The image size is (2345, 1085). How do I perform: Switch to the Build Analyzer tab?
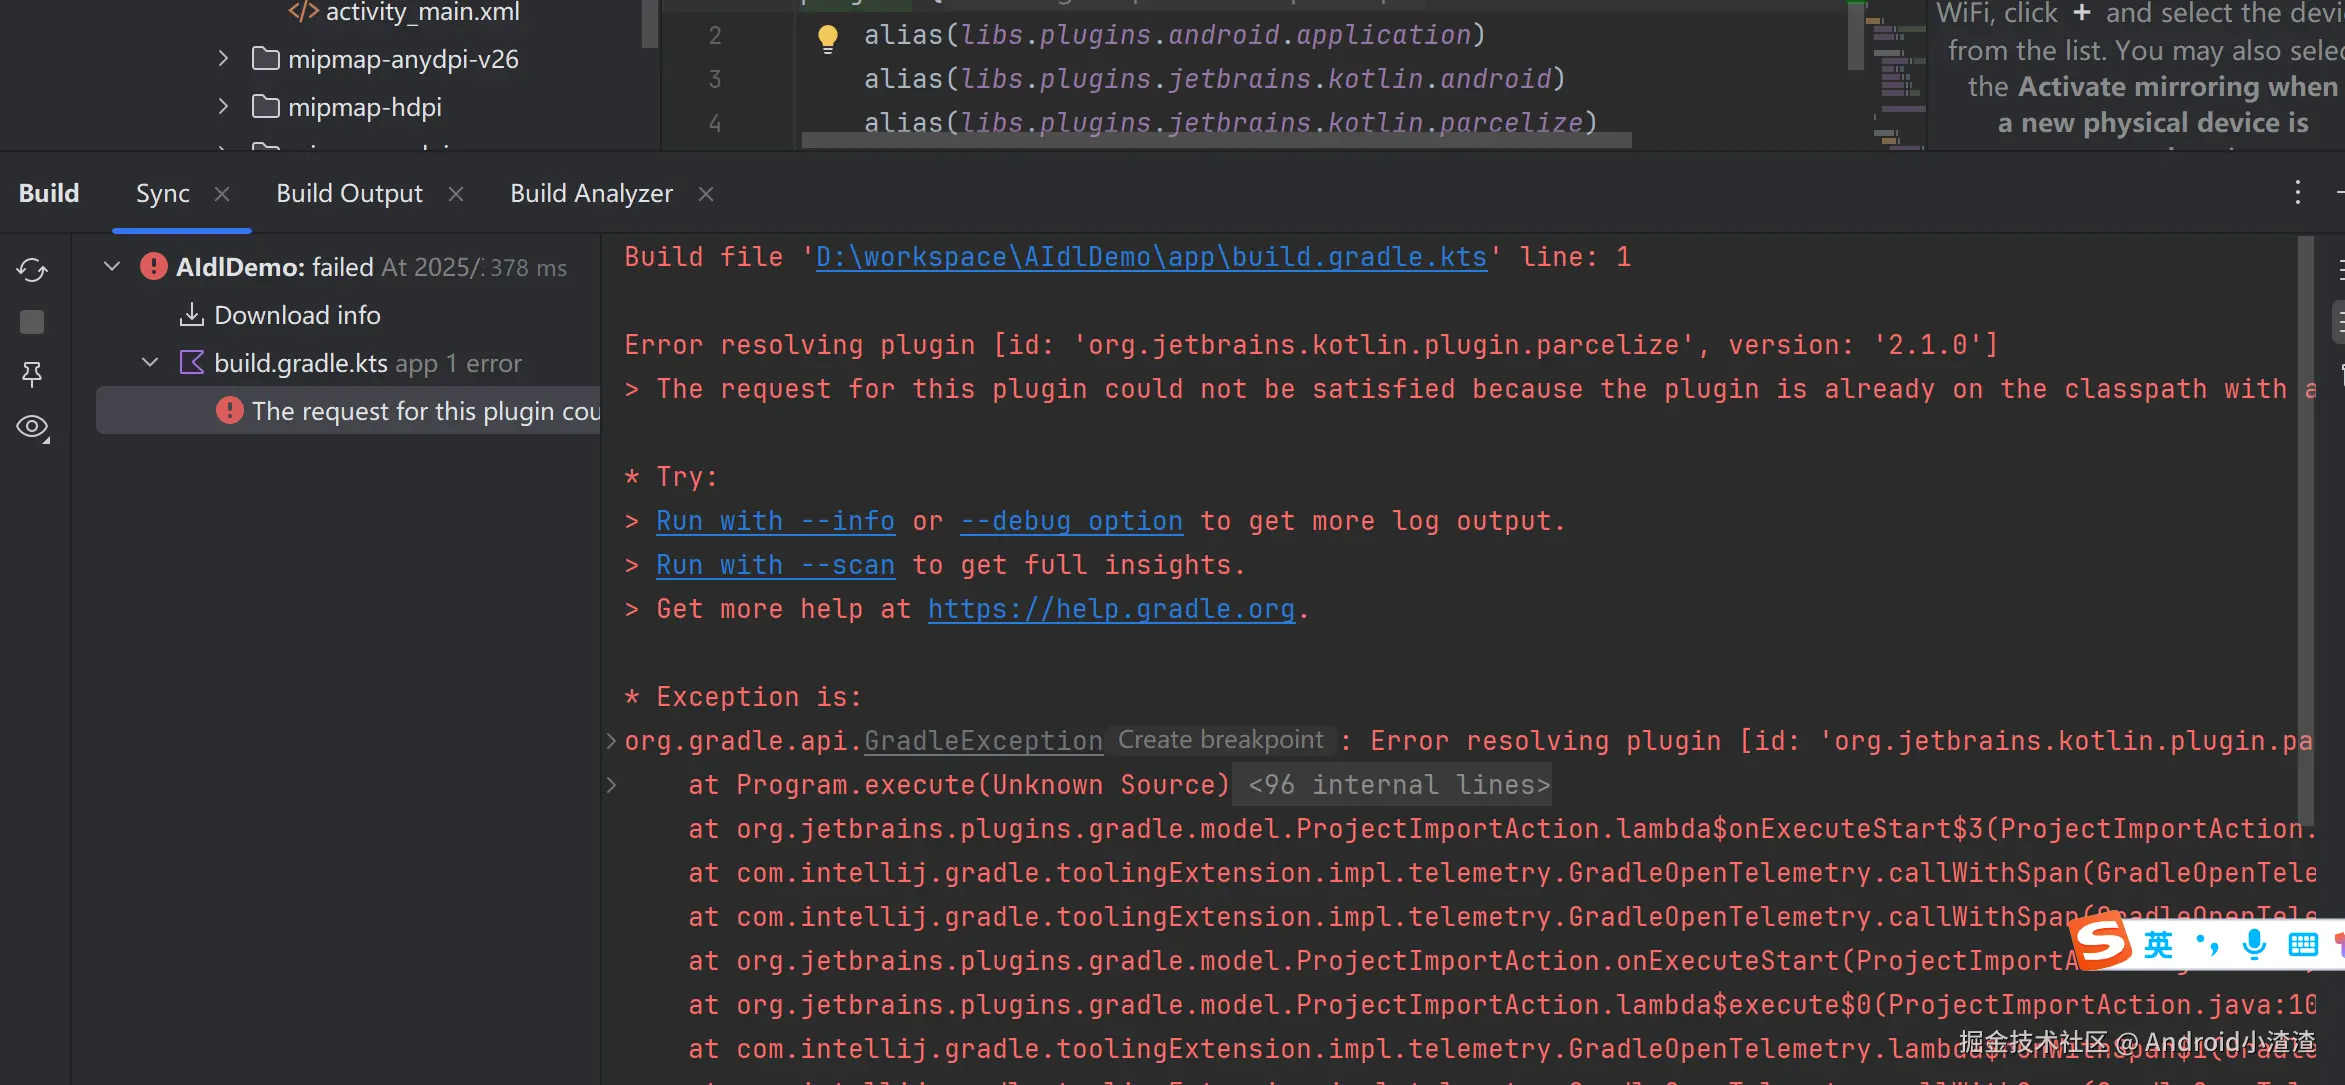tap(591, 194)
